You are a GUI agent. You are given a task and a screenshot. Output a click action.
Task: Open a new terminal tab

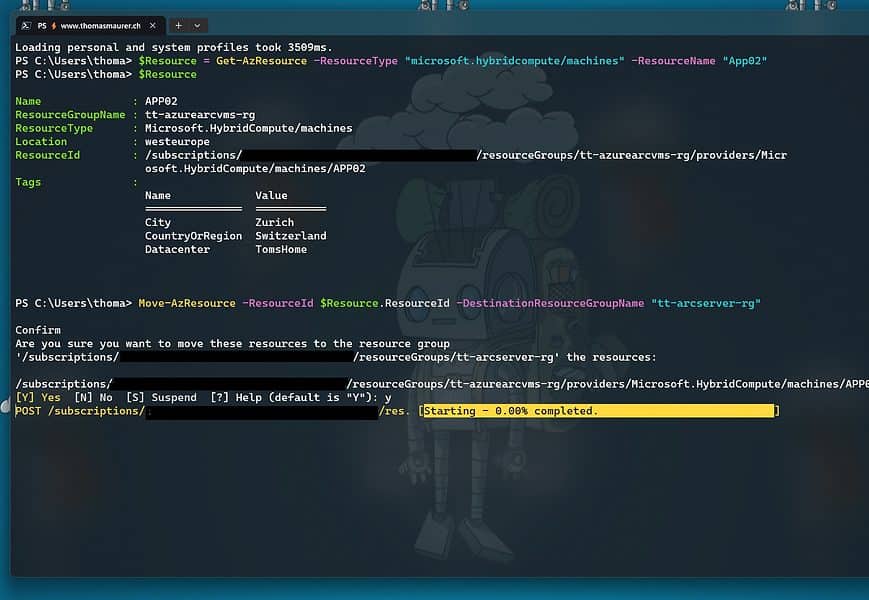[178, 25]
